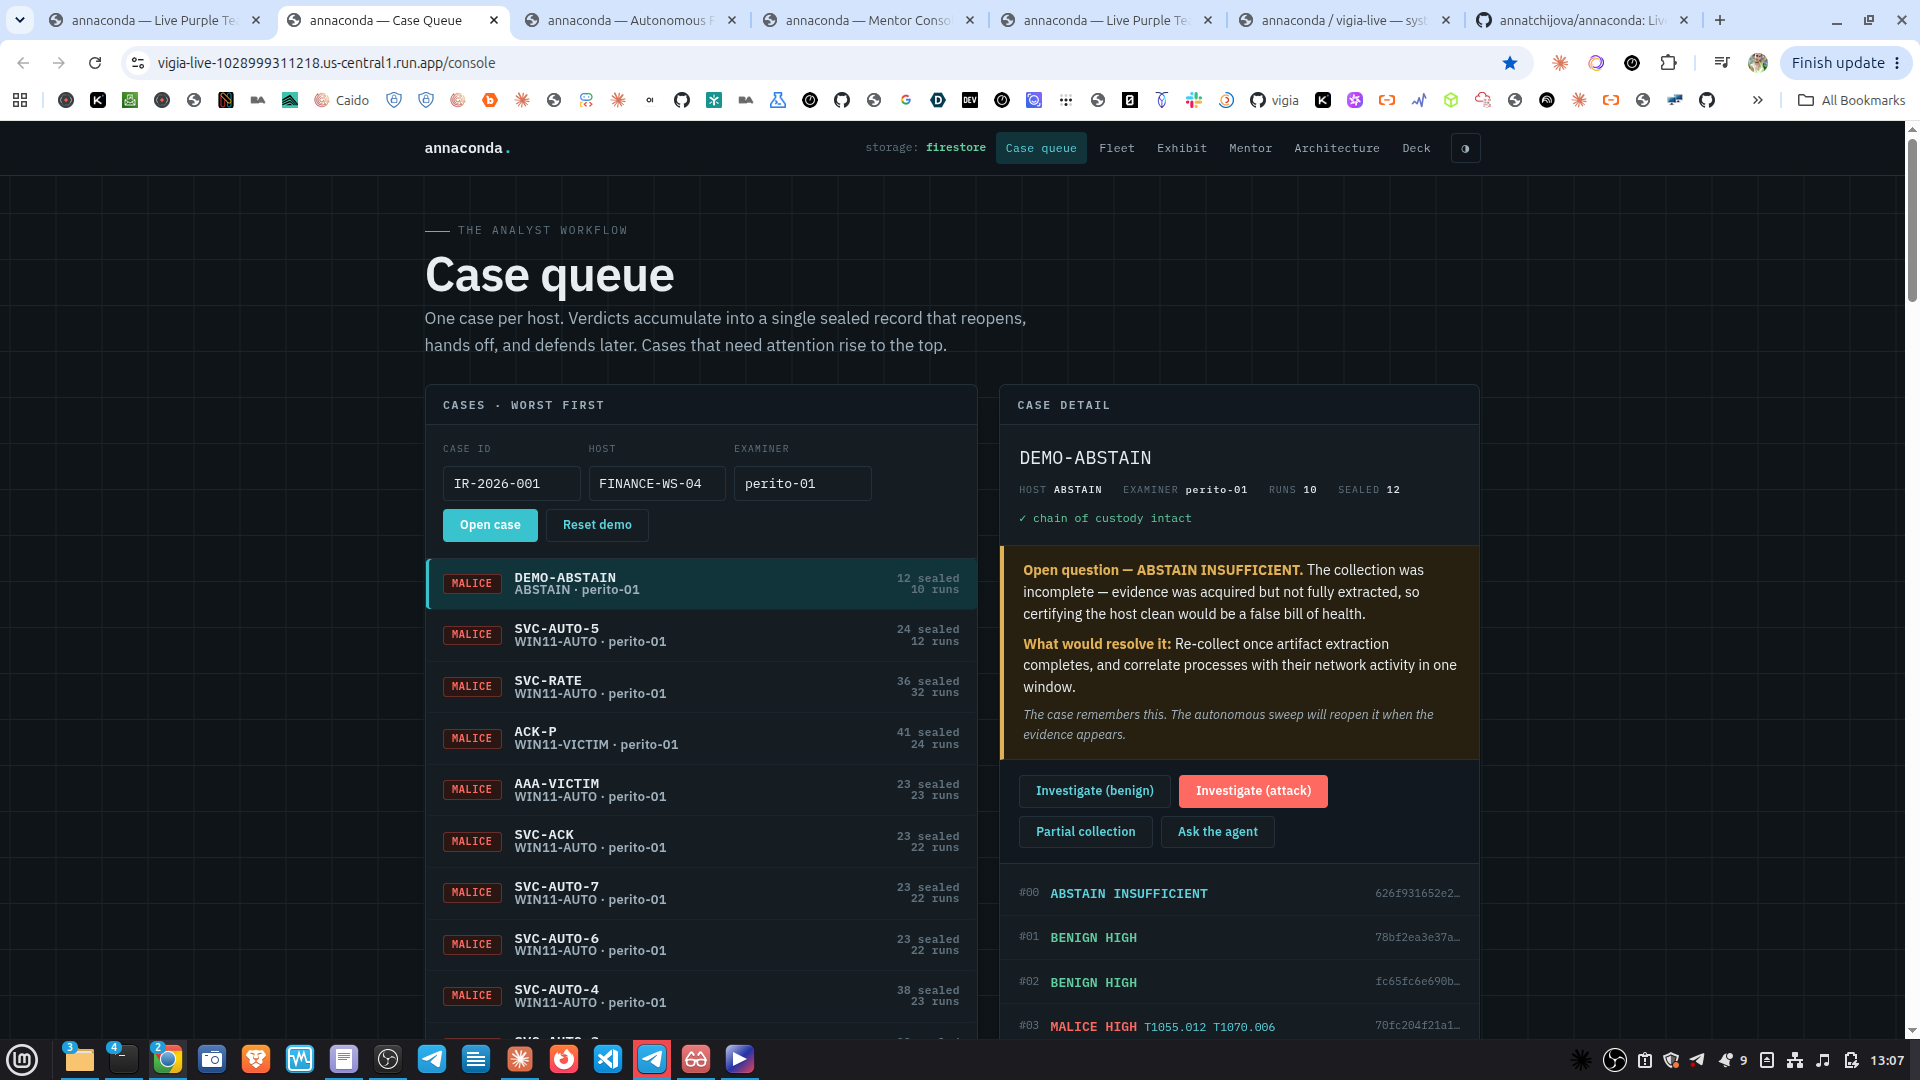
Task: Switch to the Fleet nav tab
Action: [x=1117, y=148]
